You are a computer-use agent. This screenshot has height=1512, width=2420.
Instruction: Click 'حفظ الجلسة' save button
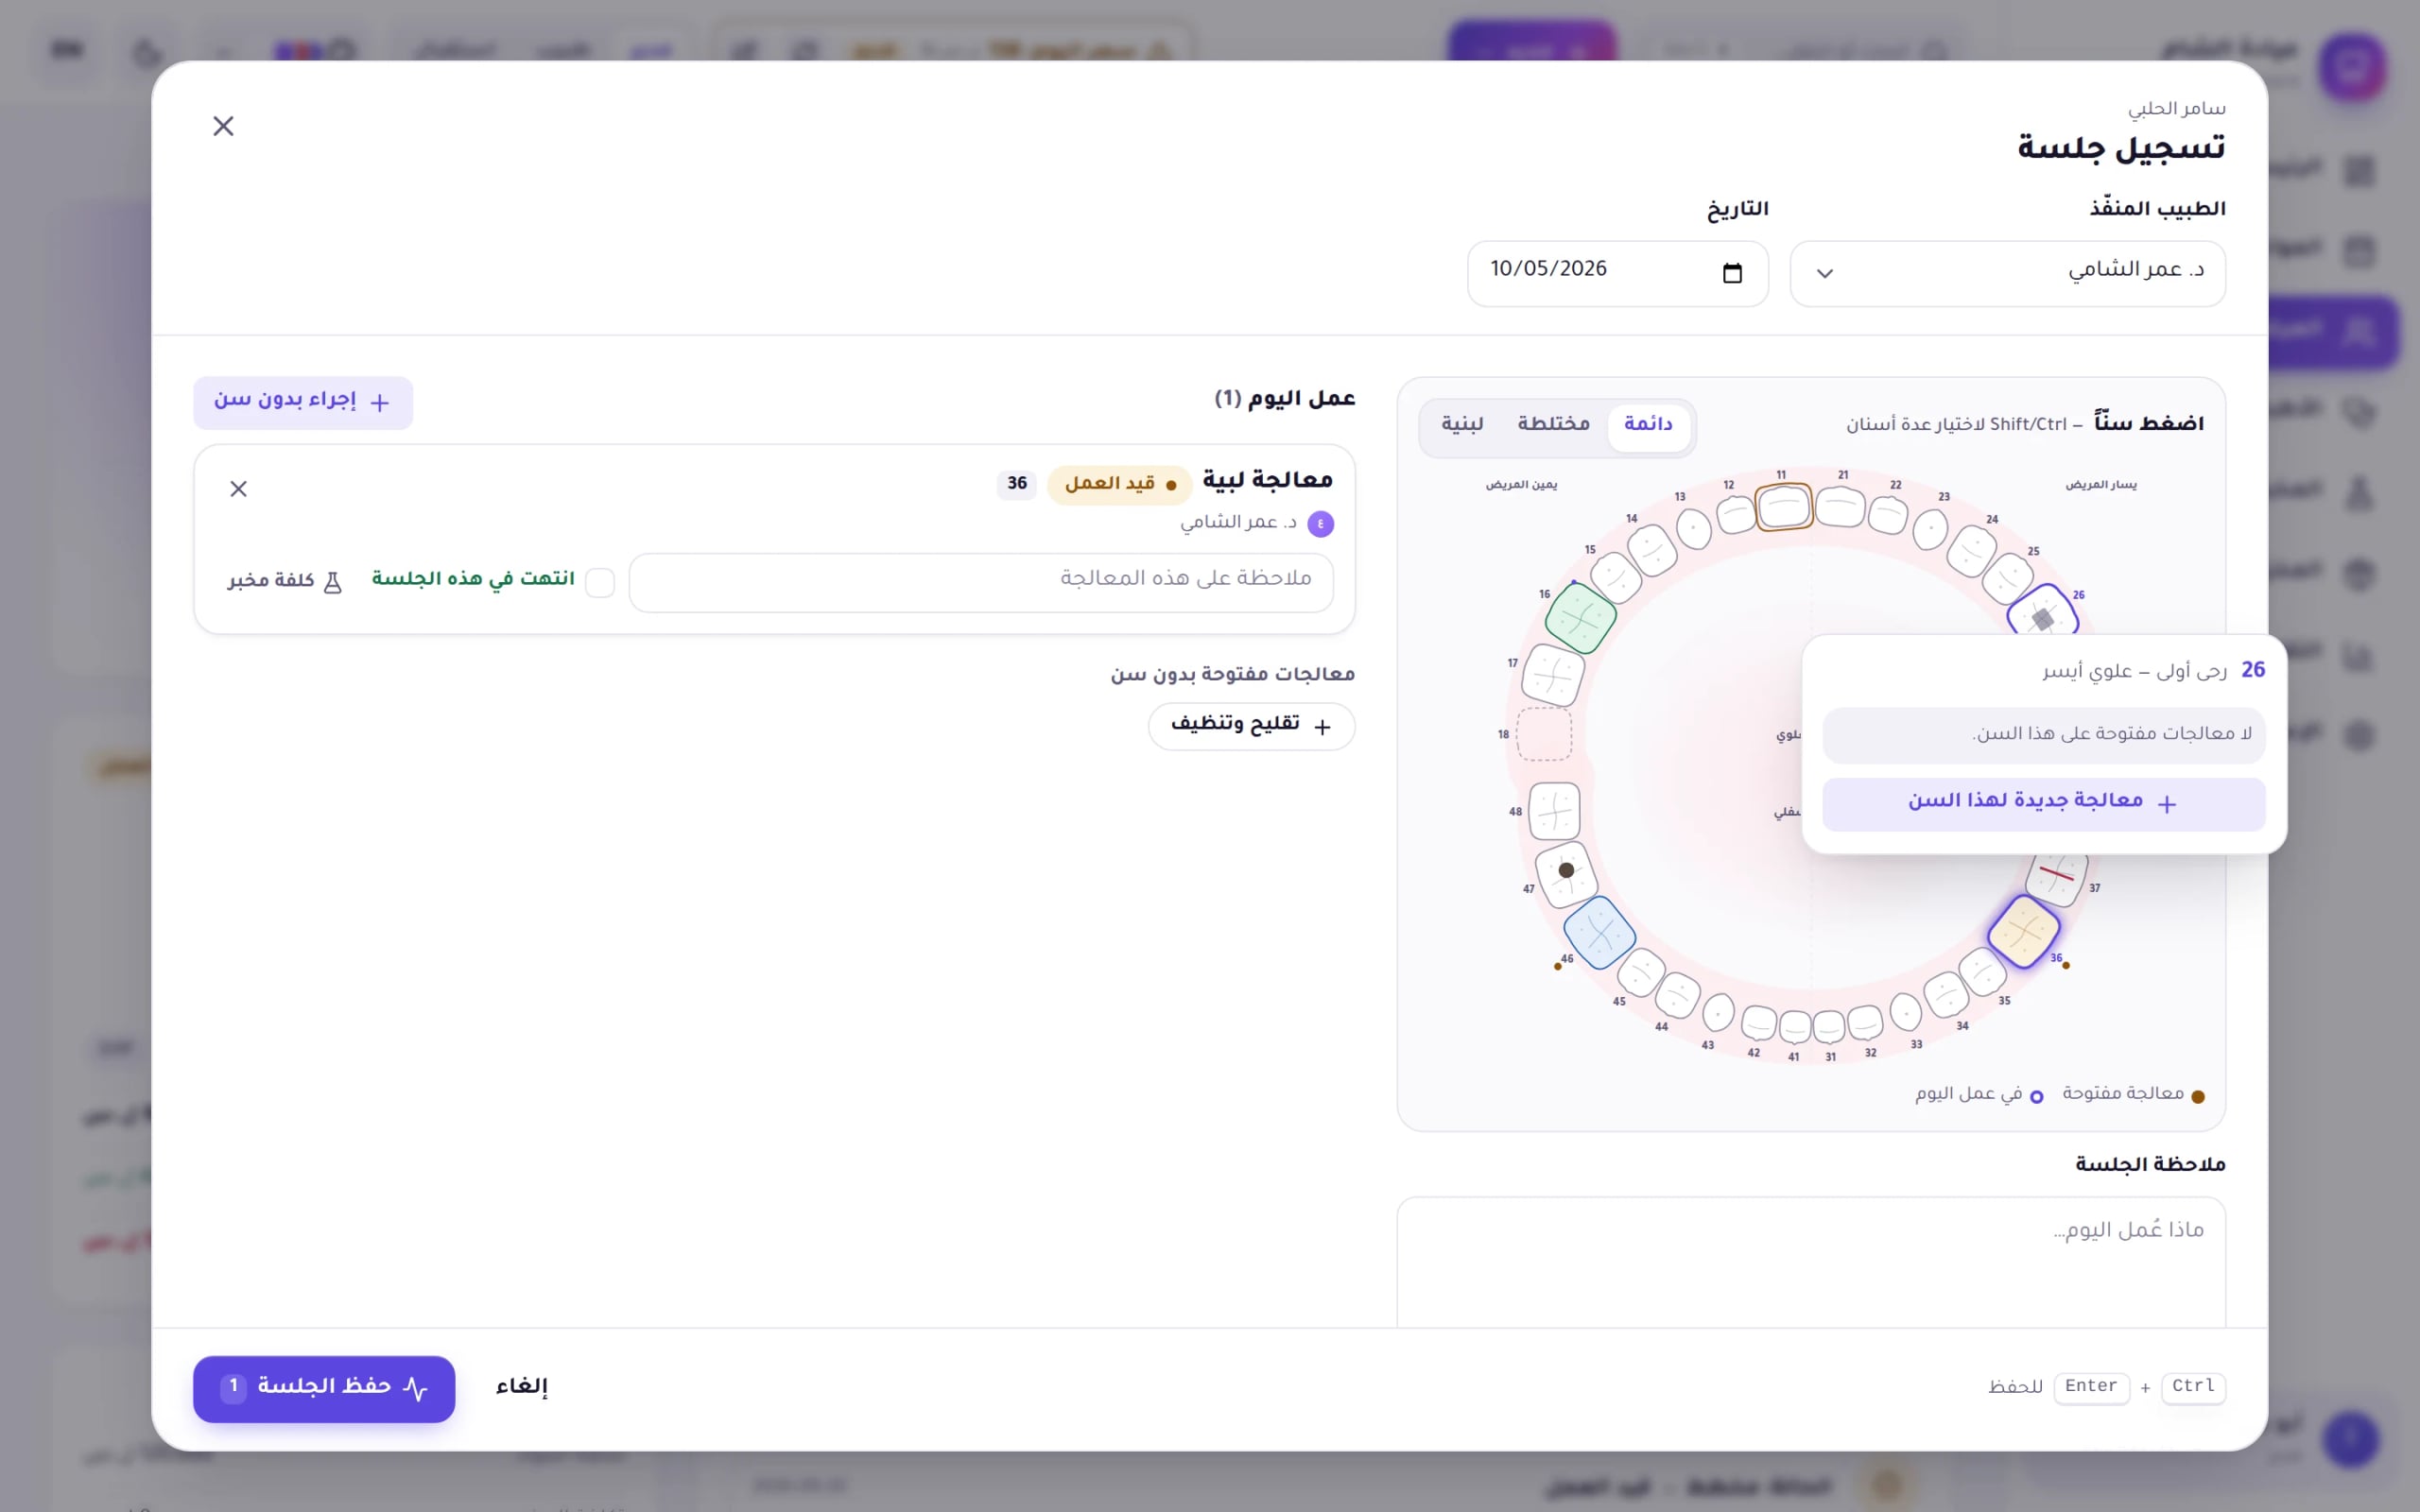point(324,1389)
